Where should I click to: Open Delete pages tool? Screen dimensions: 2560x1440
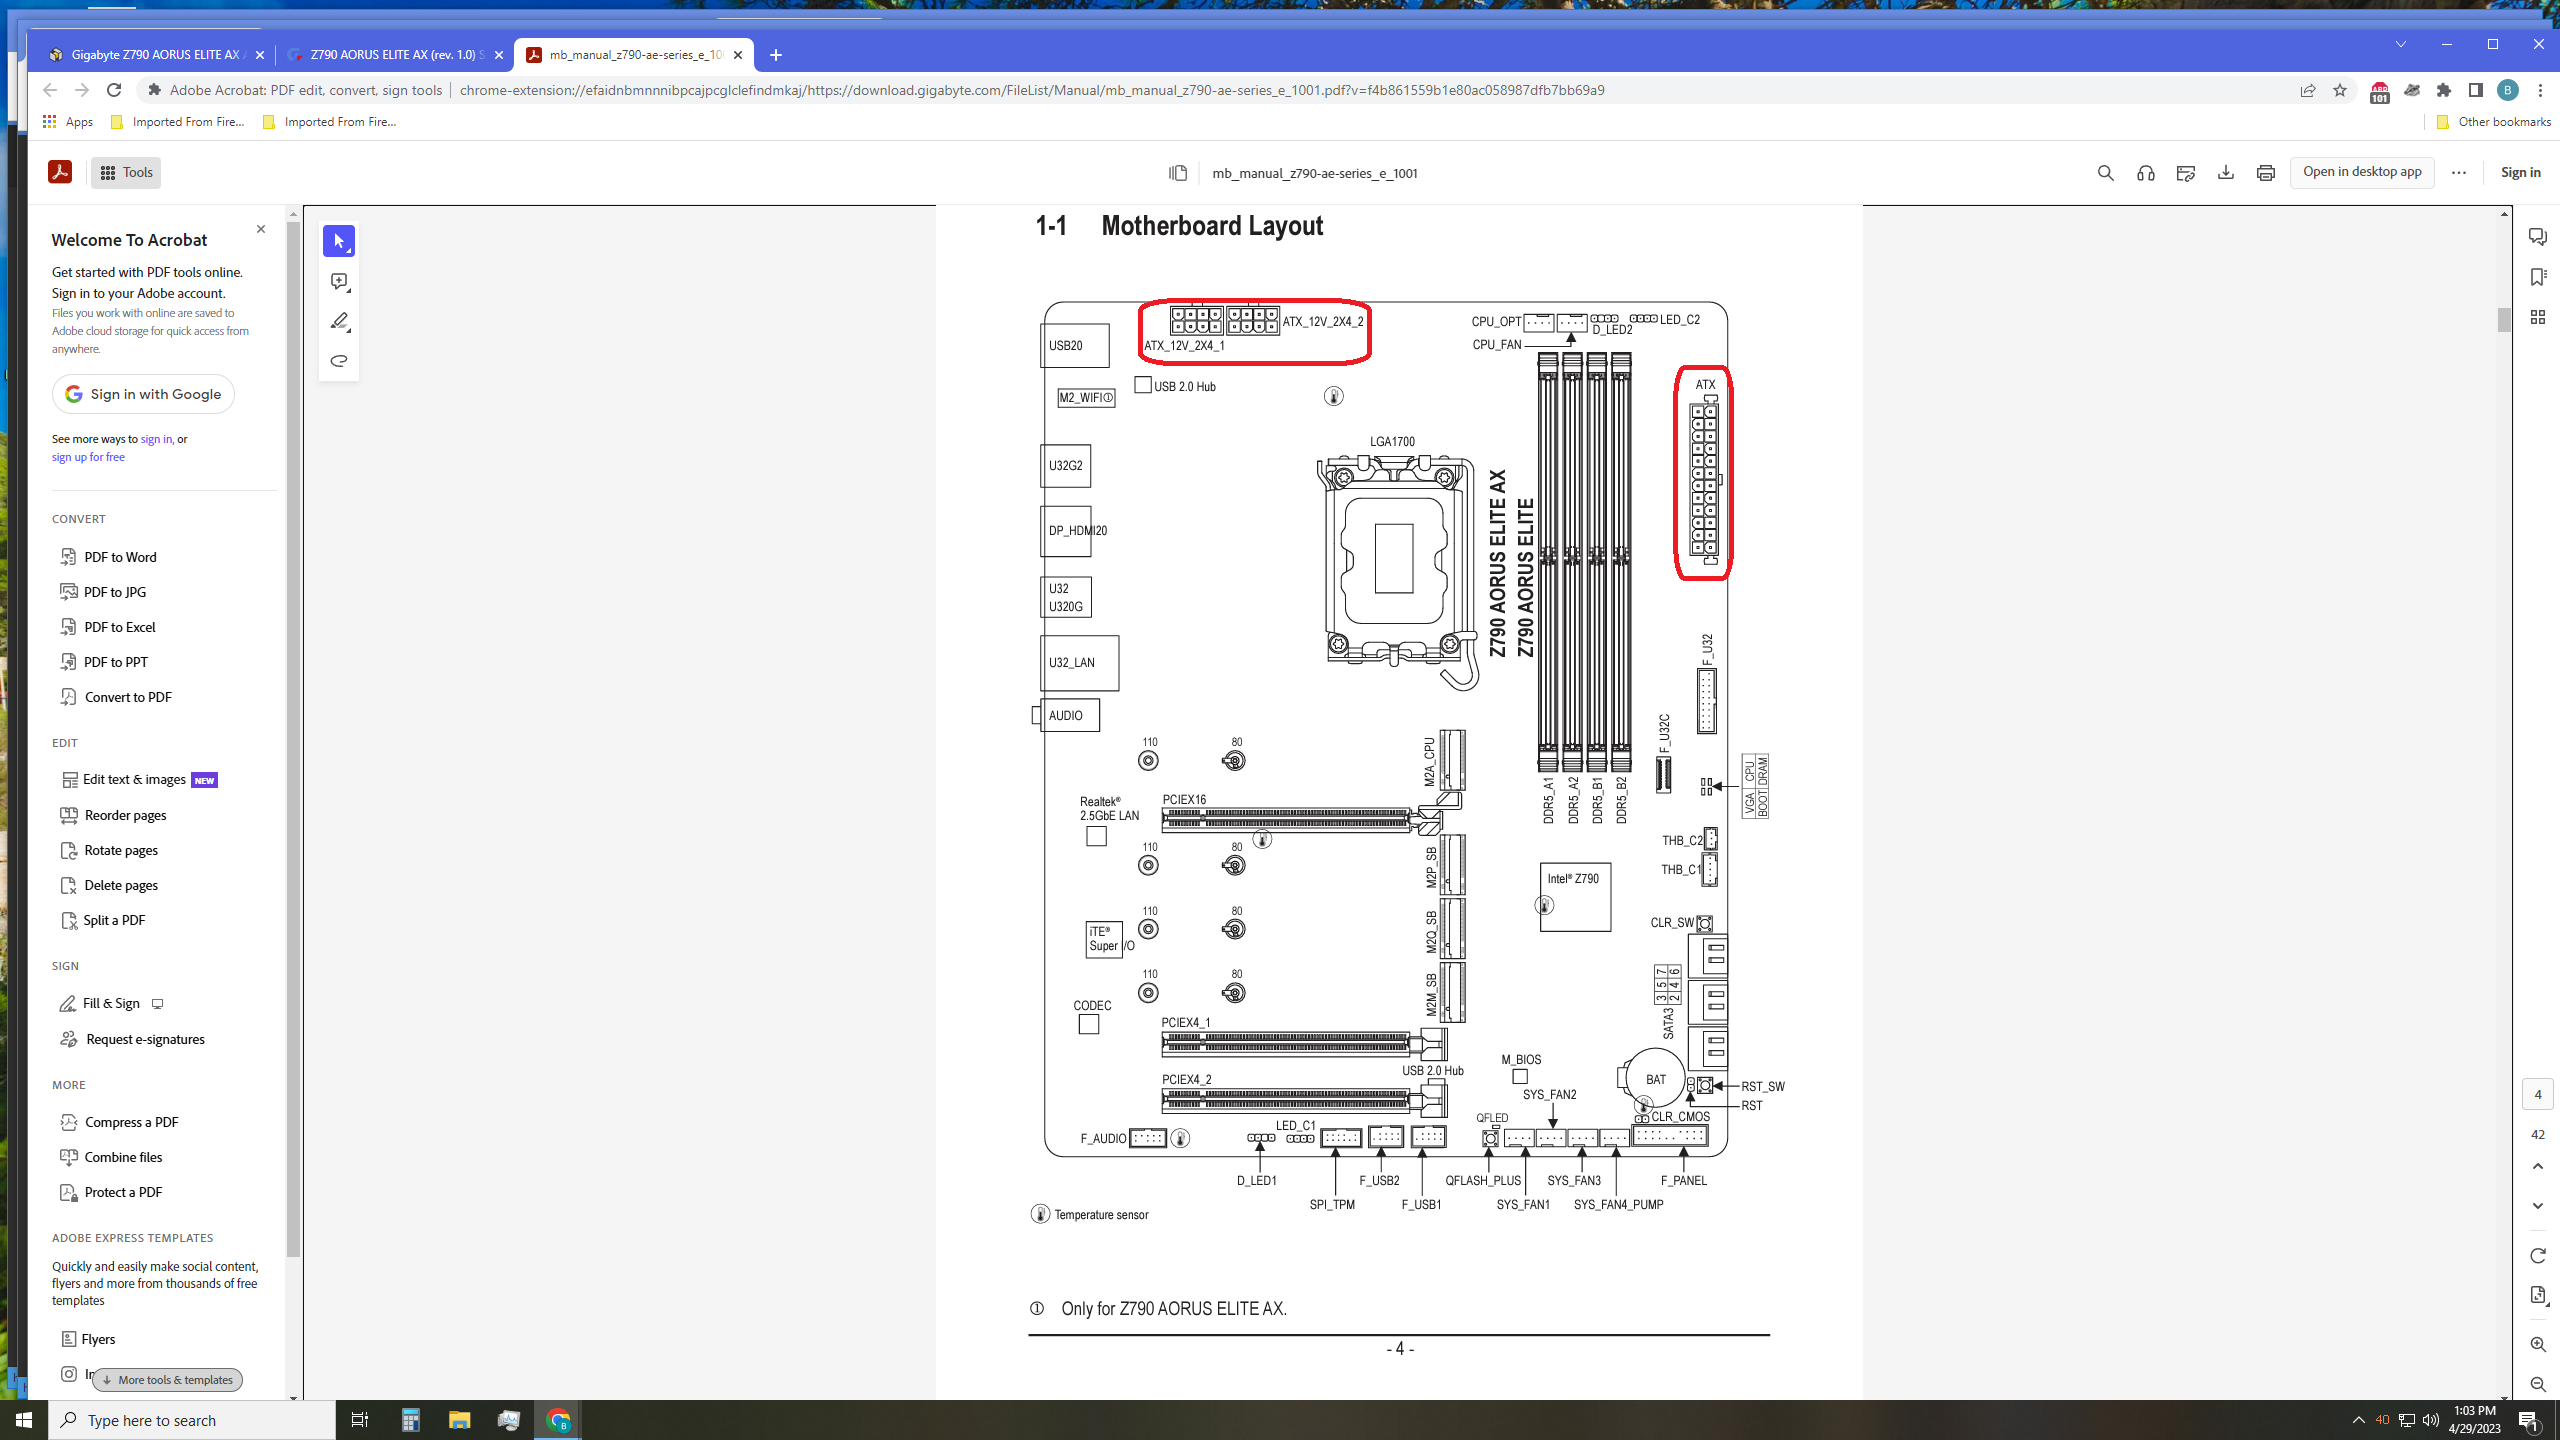pyautogui.click(x=109, y=885)
